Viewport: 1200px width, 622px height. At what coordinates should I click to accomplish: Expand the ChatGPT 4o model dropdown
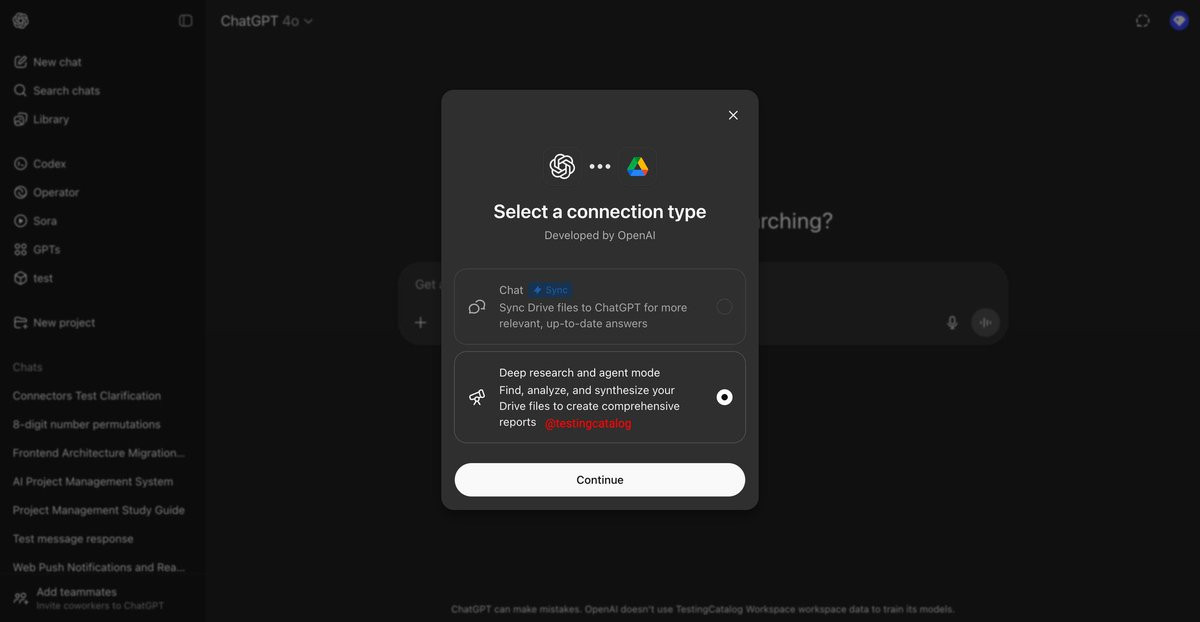pyautogui.click(x=266, y=21)
